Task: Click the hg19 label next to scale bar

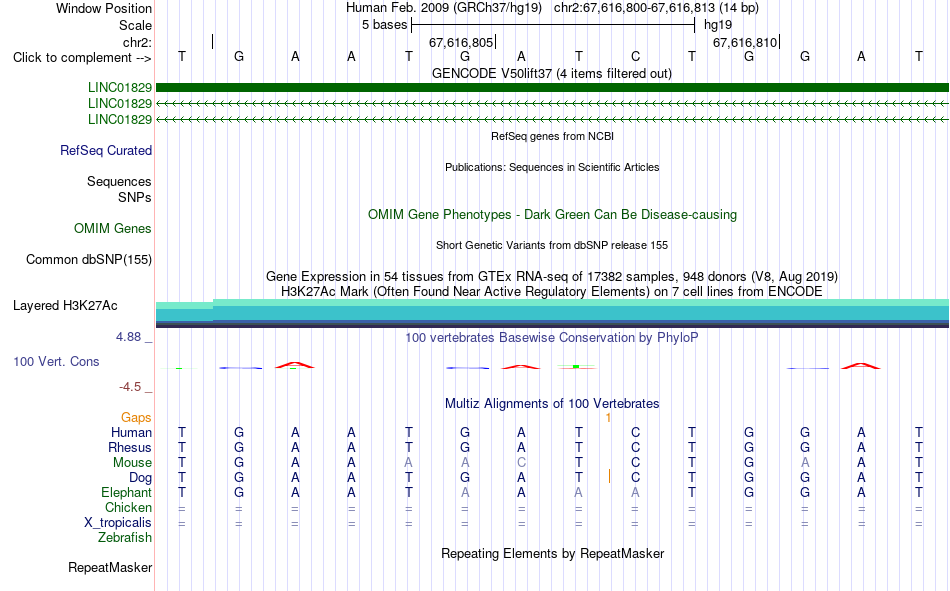Action: (x=718, y=25)
